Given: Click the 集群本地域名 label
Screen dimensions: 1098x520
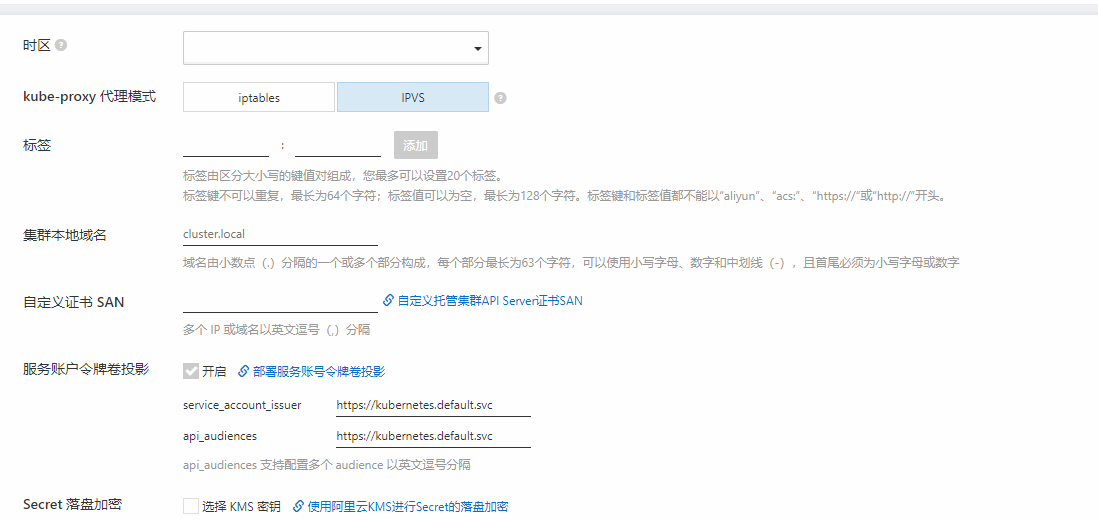Looking at the screenshot, I should (x=64, y=235).
